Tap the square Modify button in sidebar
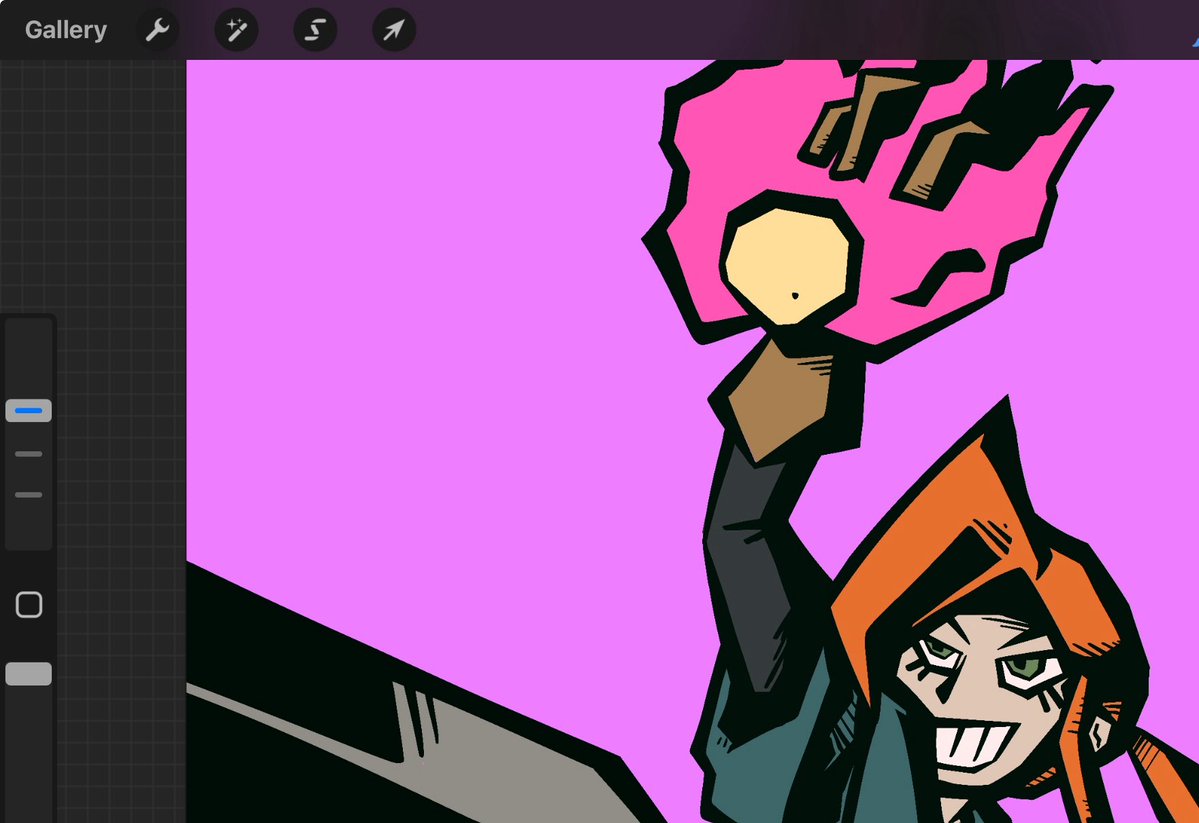The height and width of the screenshot is (823, 1199). 29,604
